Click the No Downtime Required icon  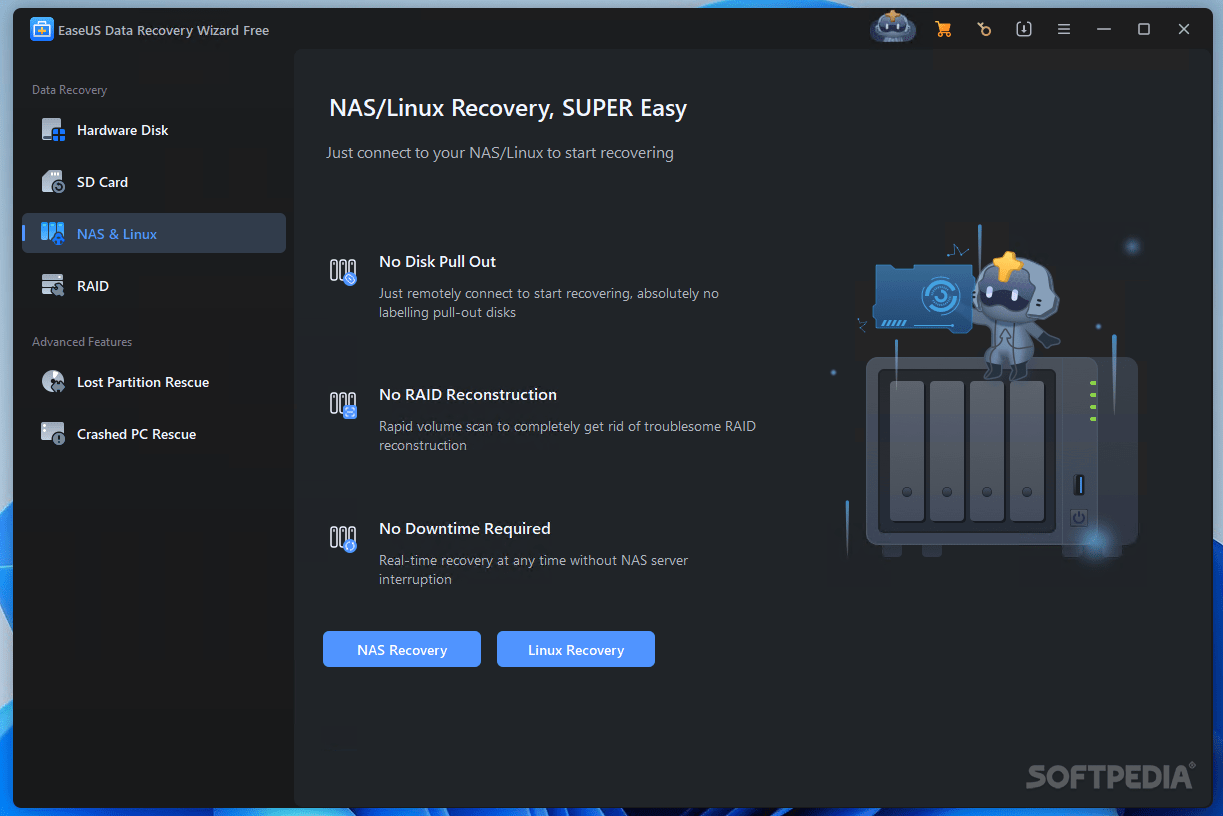(x=343, y=537)
